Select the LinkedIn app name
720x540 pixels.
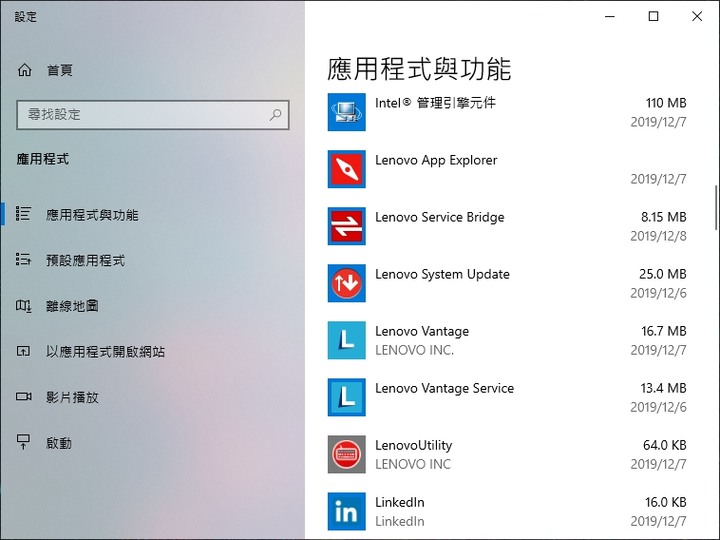click(399, 502)
